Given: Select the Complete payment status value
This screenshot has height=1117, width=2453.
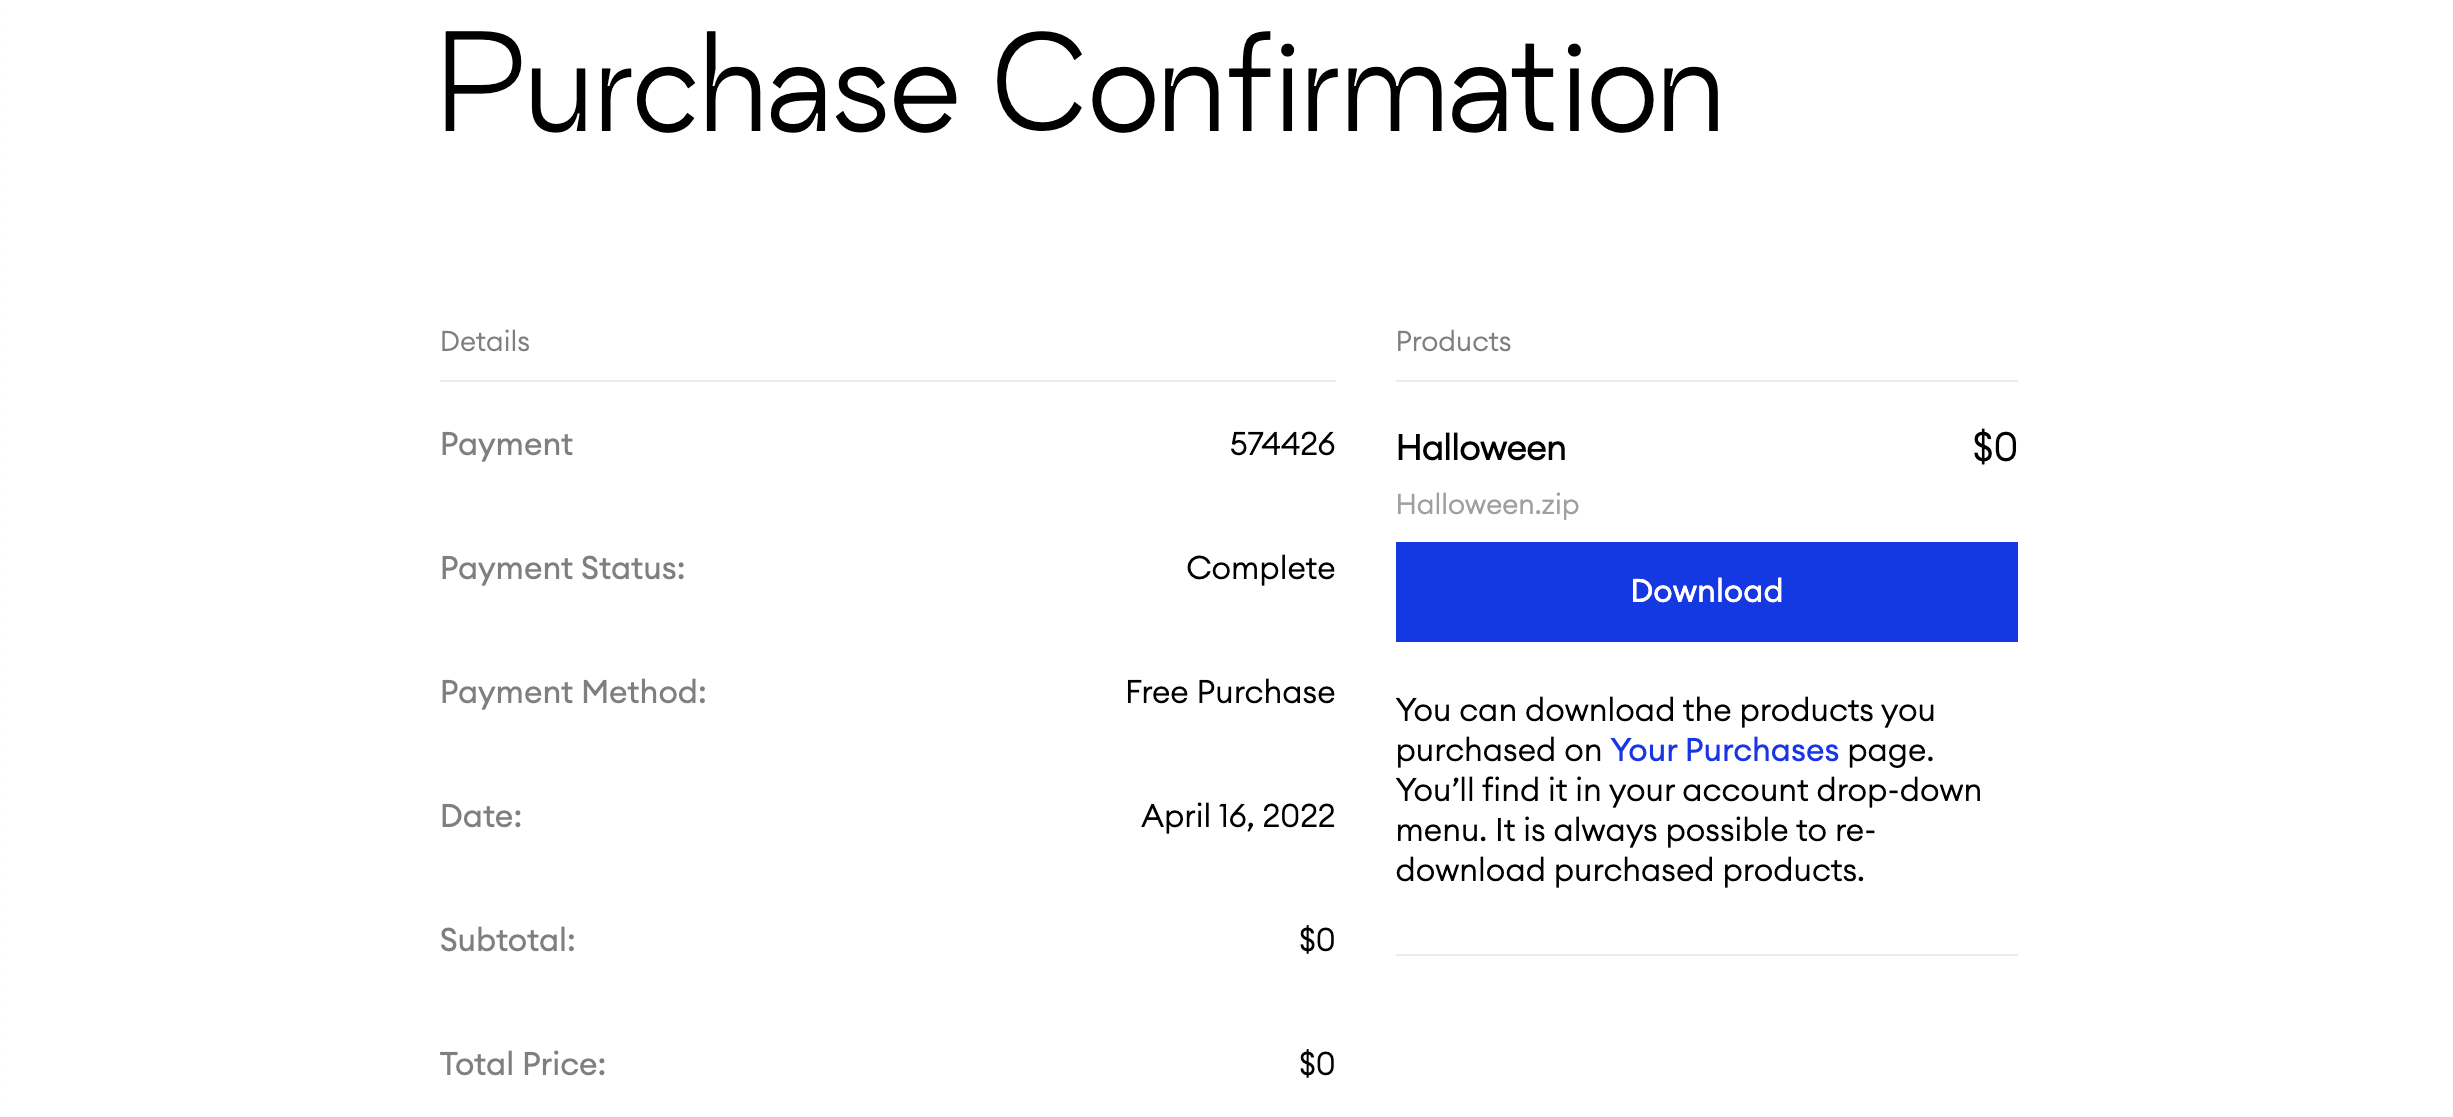Looking at the screenshot, I should [1260, 568].
